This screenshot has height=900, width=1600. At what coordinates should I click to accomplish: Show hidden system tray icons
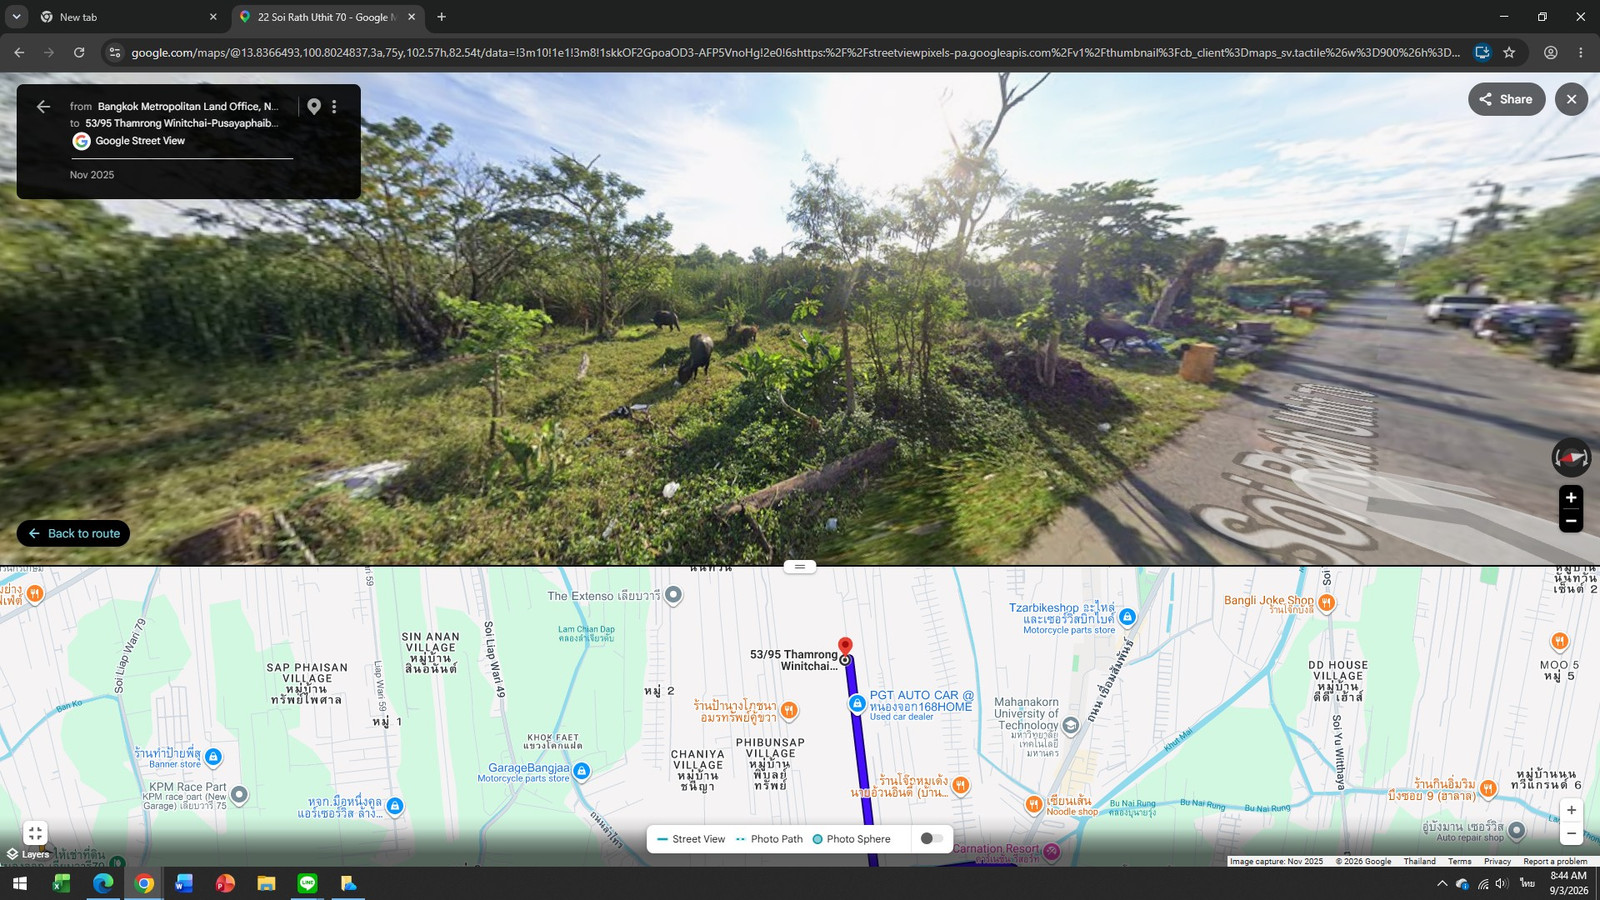click(1441, 883)
